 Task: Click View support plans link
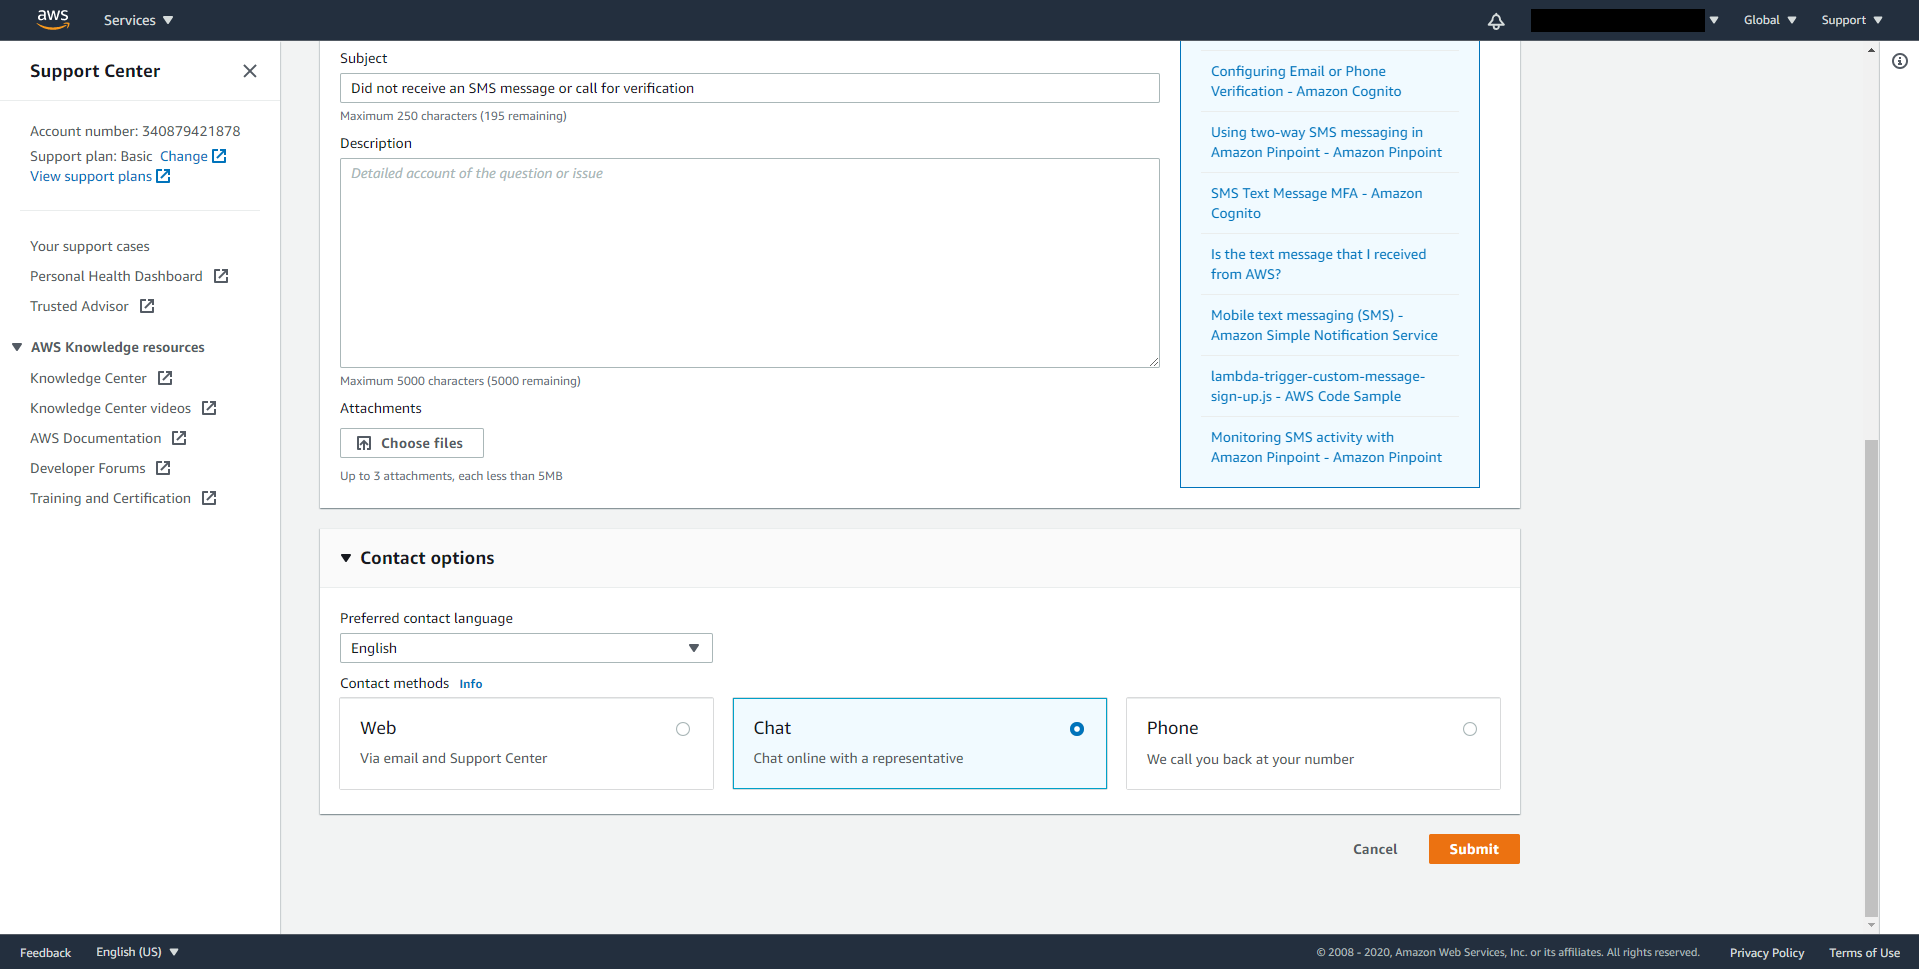coord(91,176)
